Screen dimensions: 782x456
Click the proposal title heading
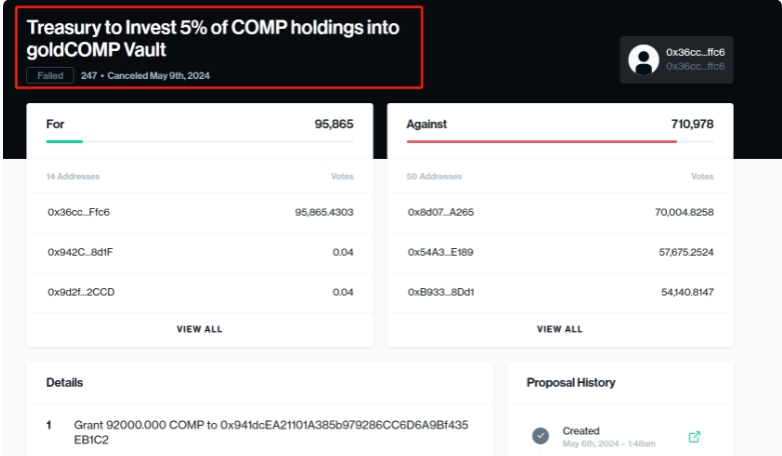coord(213,38)
